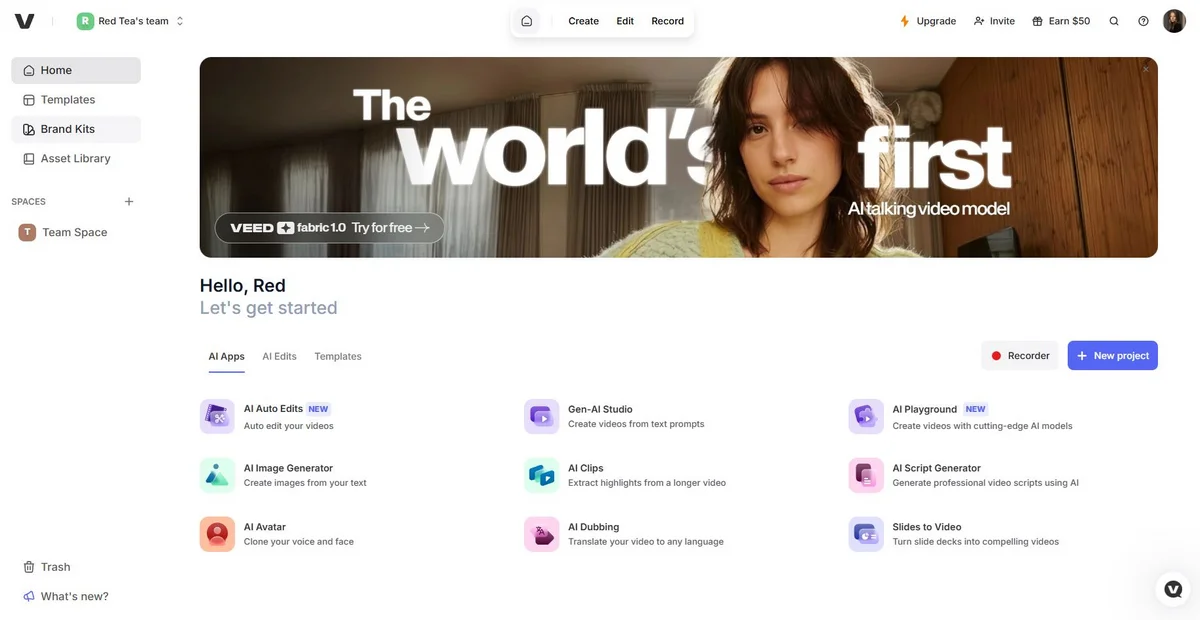Click the AI Image Generator icon
Viewport: 1200px width, 620px height.
[217, 476]
